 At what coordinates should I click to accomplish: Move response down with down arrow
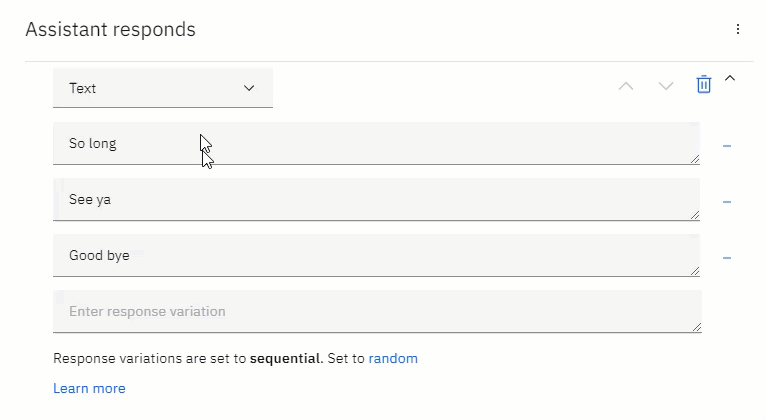tap(666, 86)
